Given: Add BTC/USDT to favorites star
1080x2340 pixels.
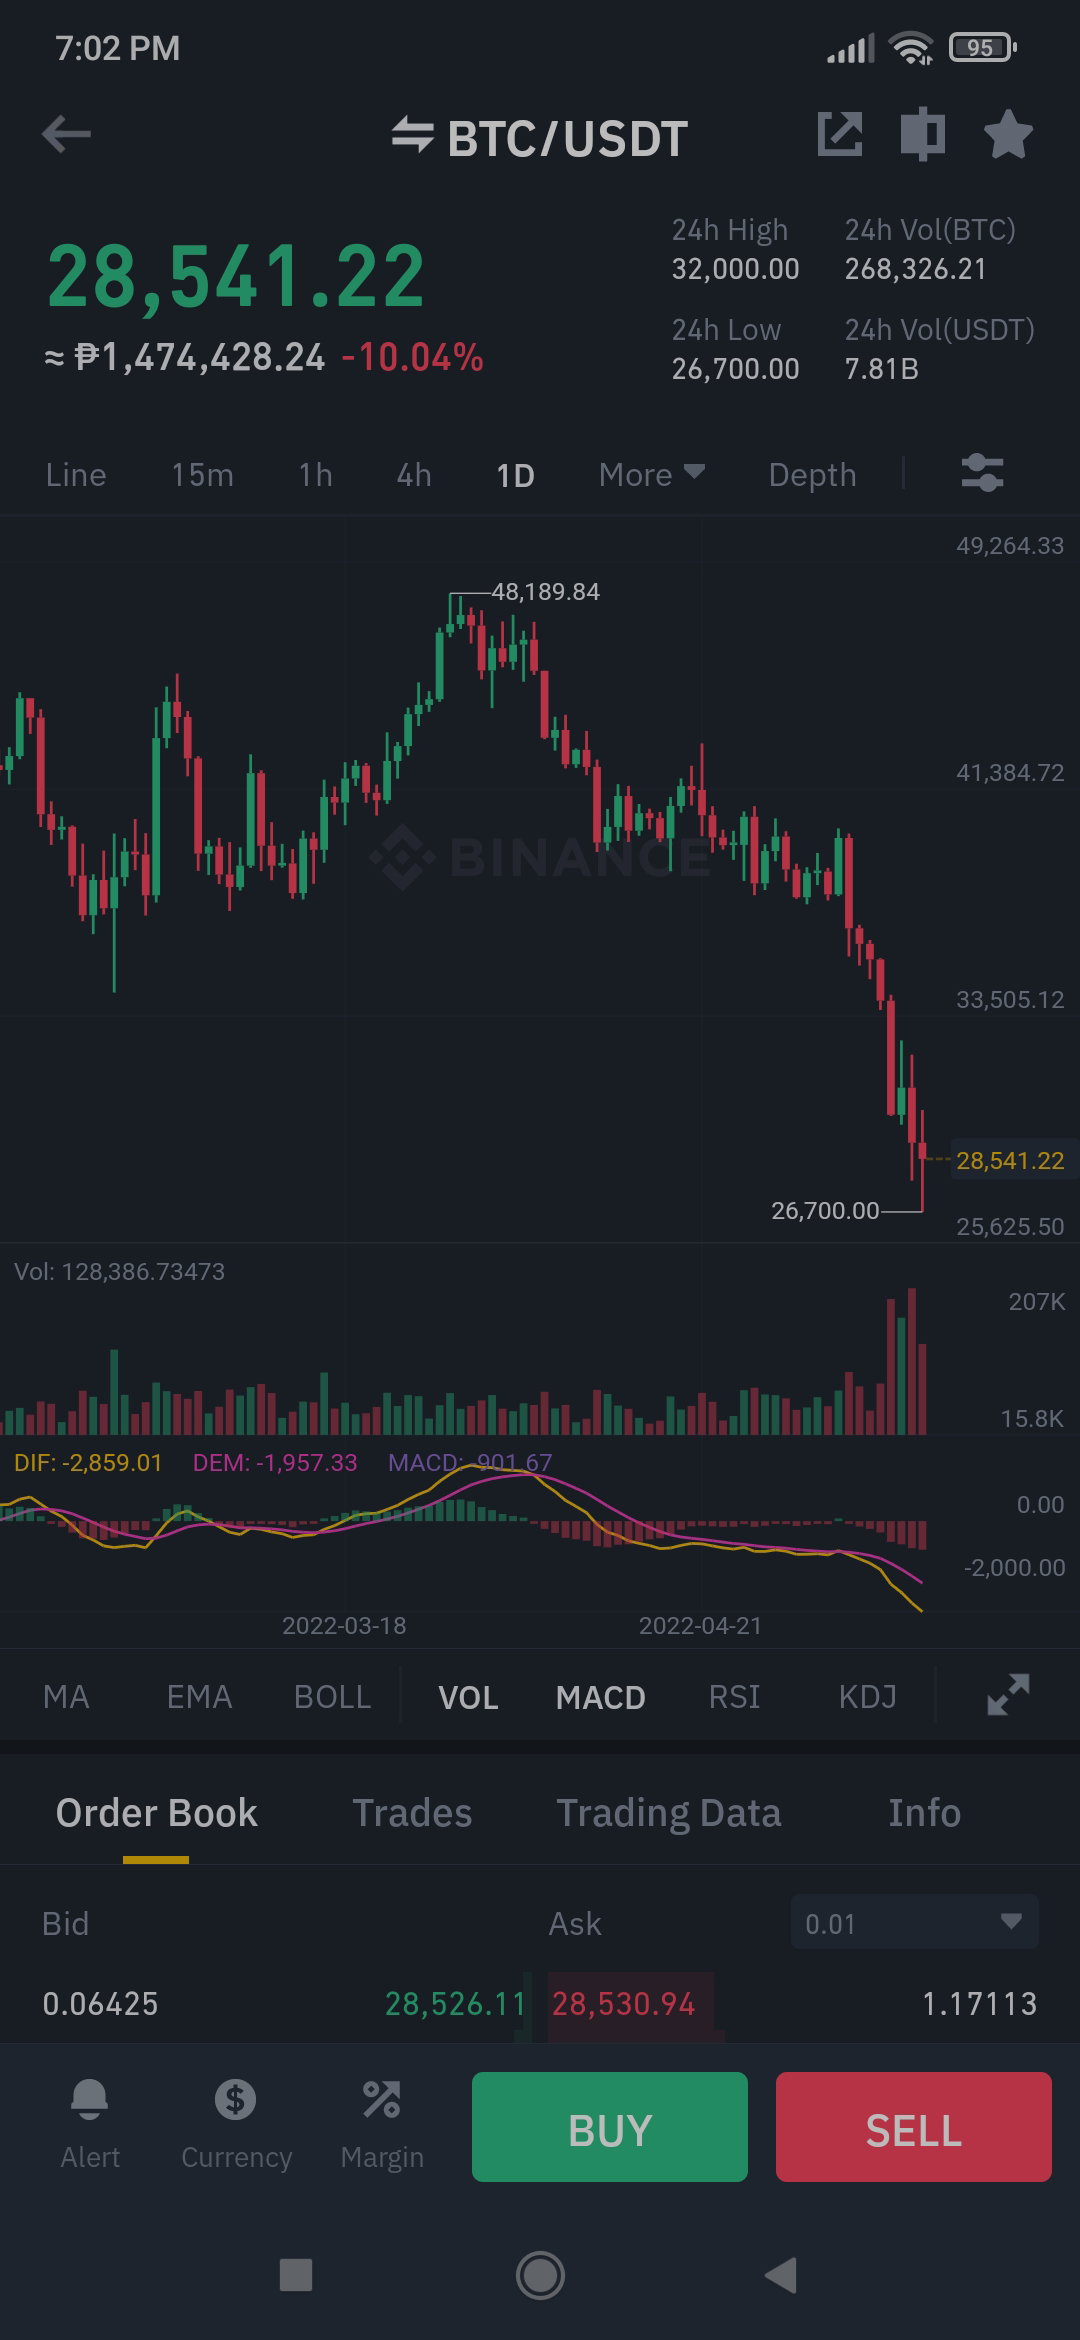Looking at the screenshot, I should click(x=1007, y=134).
